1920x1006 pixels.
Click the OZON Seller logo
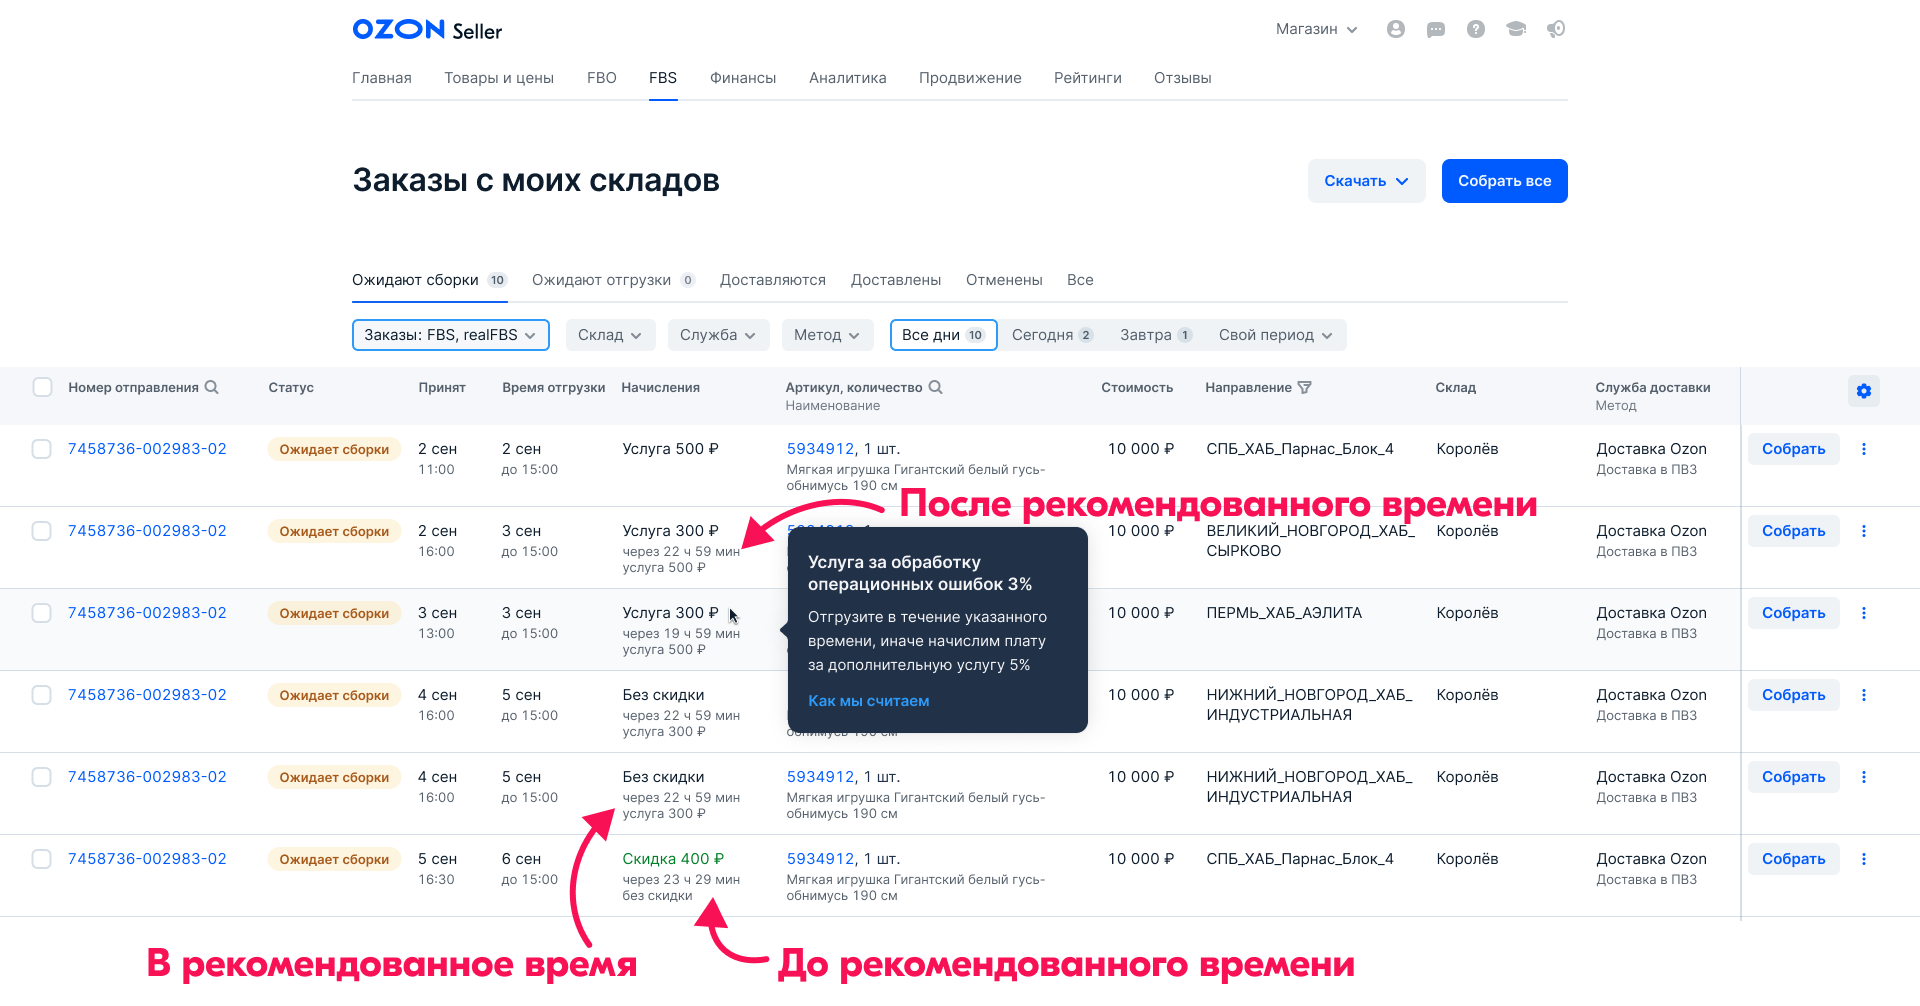(x=427, y=30)
